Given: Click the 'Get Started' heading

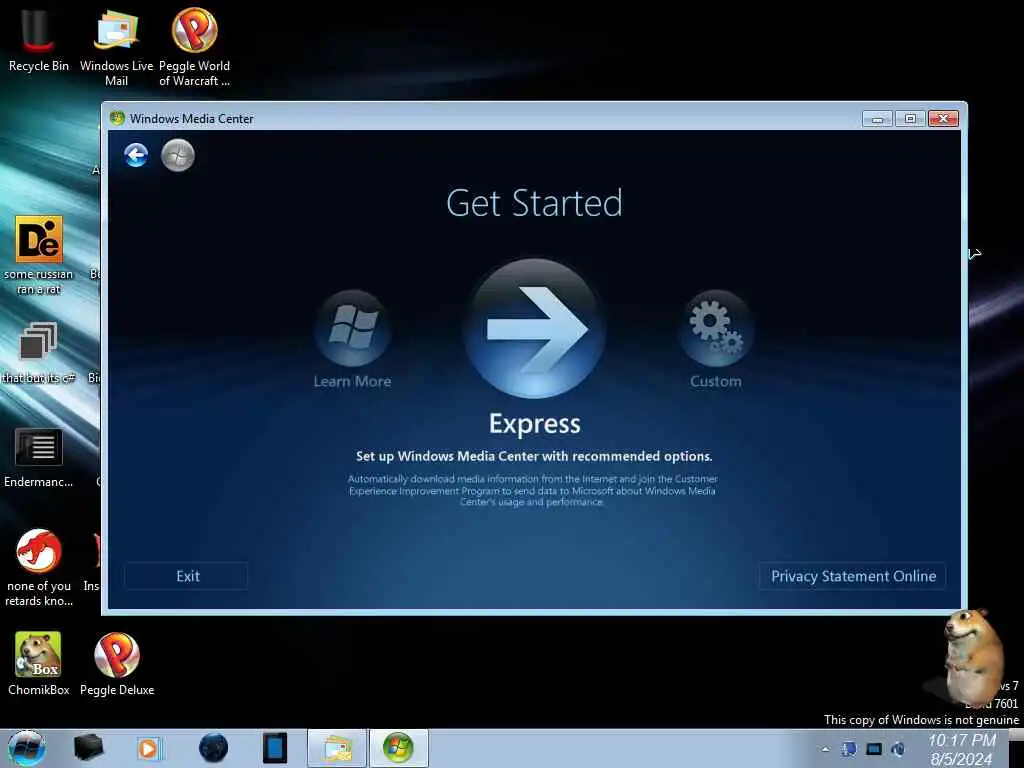Looking at the screenshot, I should coord(534,203).
